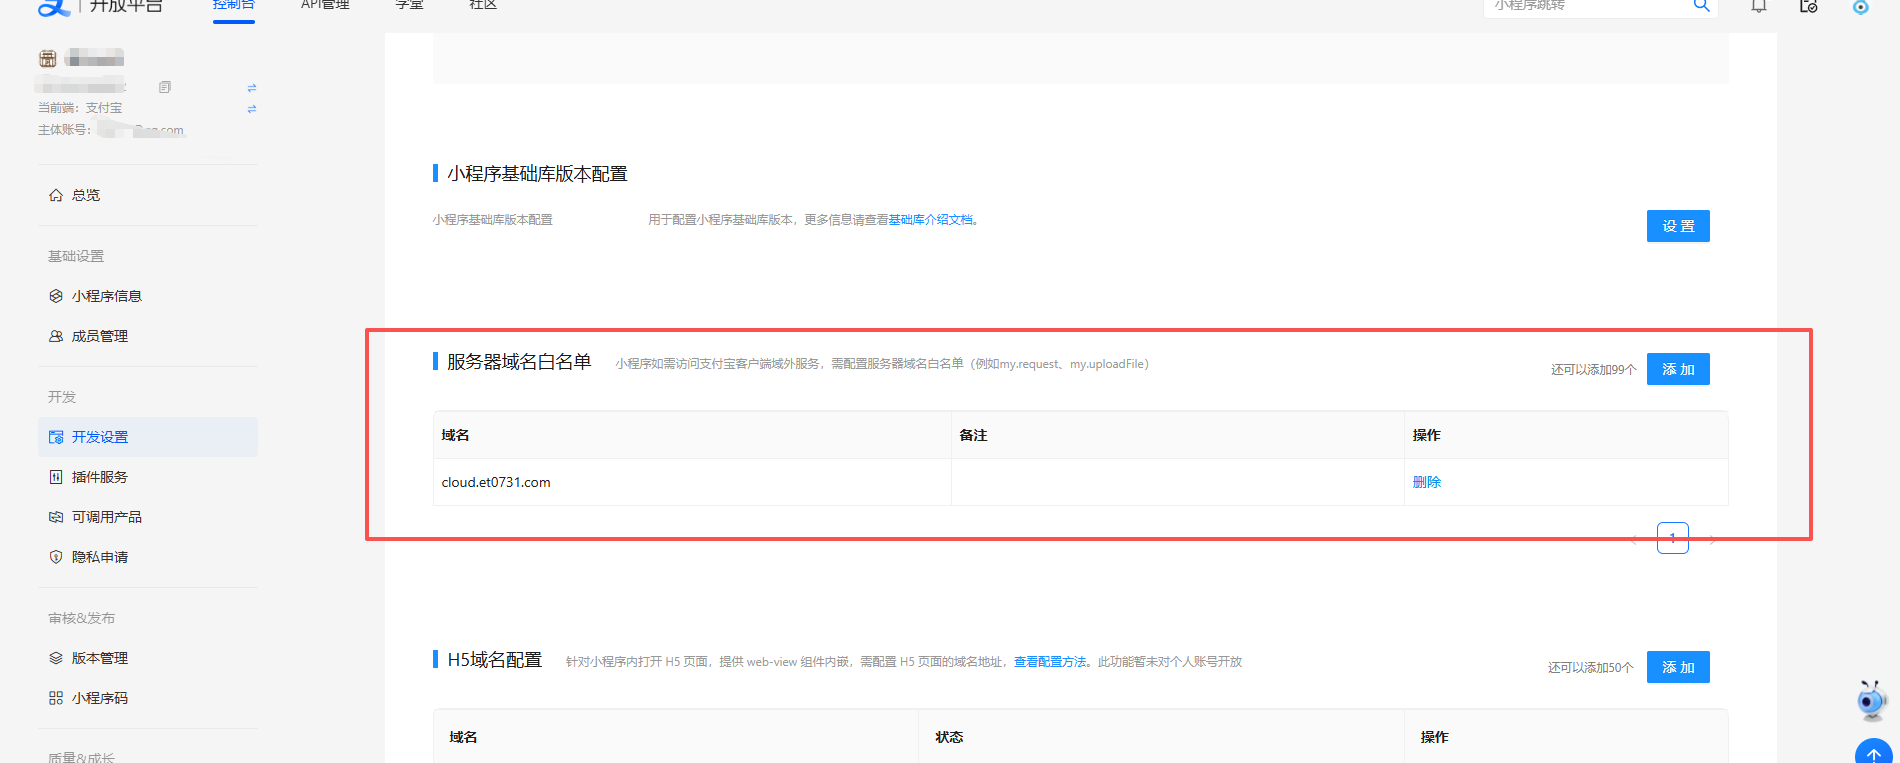The width and height of the screenshot is (1900, 763).
Task: Open 版本管理 in the sidebar
Action: point(99,658)
